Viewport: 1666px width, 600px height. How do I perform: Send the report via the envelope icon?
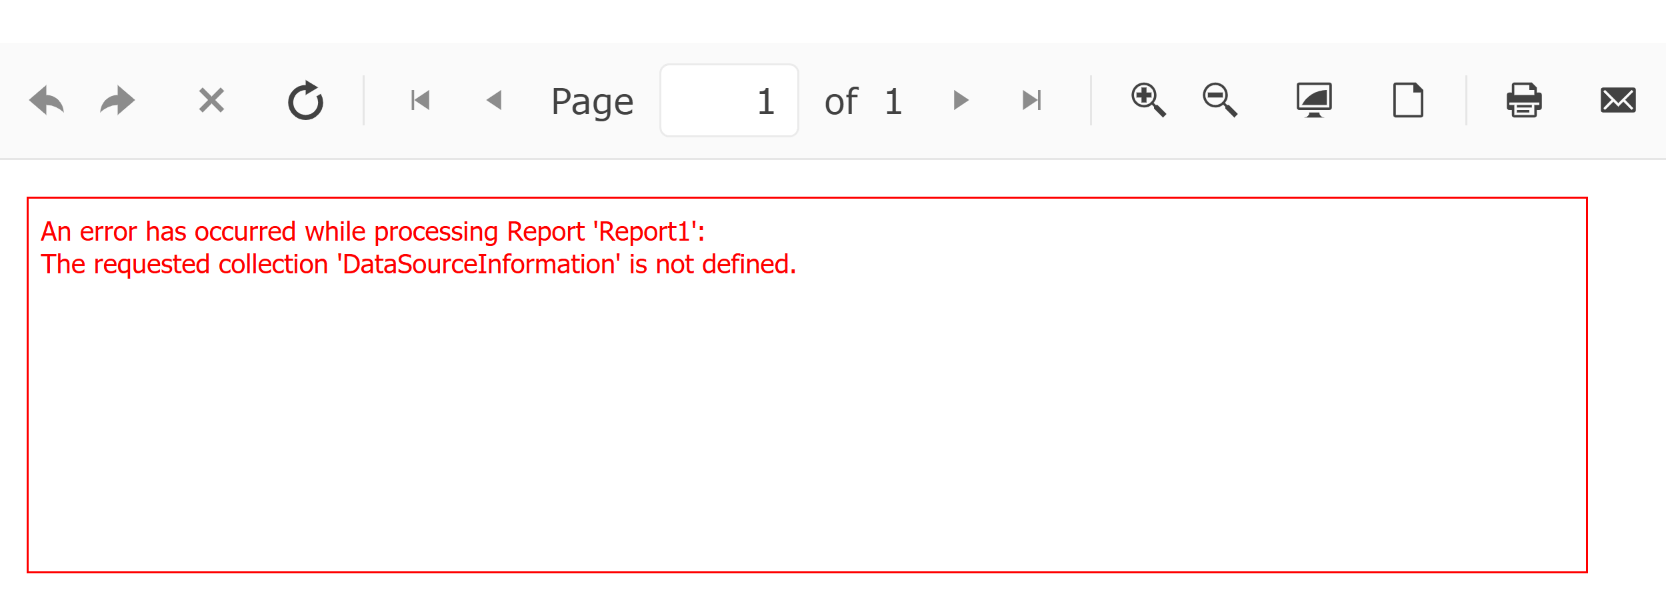pyautogui.click(x=1618, y=100)
